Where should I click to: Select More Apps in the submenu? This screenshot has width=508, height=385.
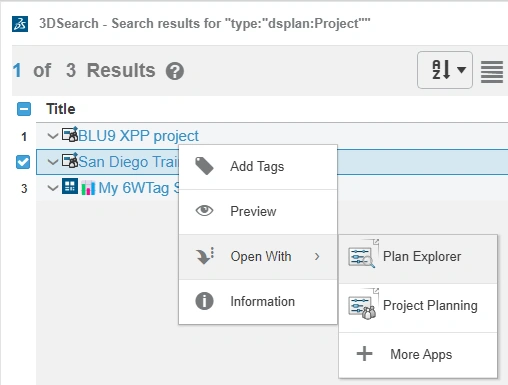coord(418,355)
